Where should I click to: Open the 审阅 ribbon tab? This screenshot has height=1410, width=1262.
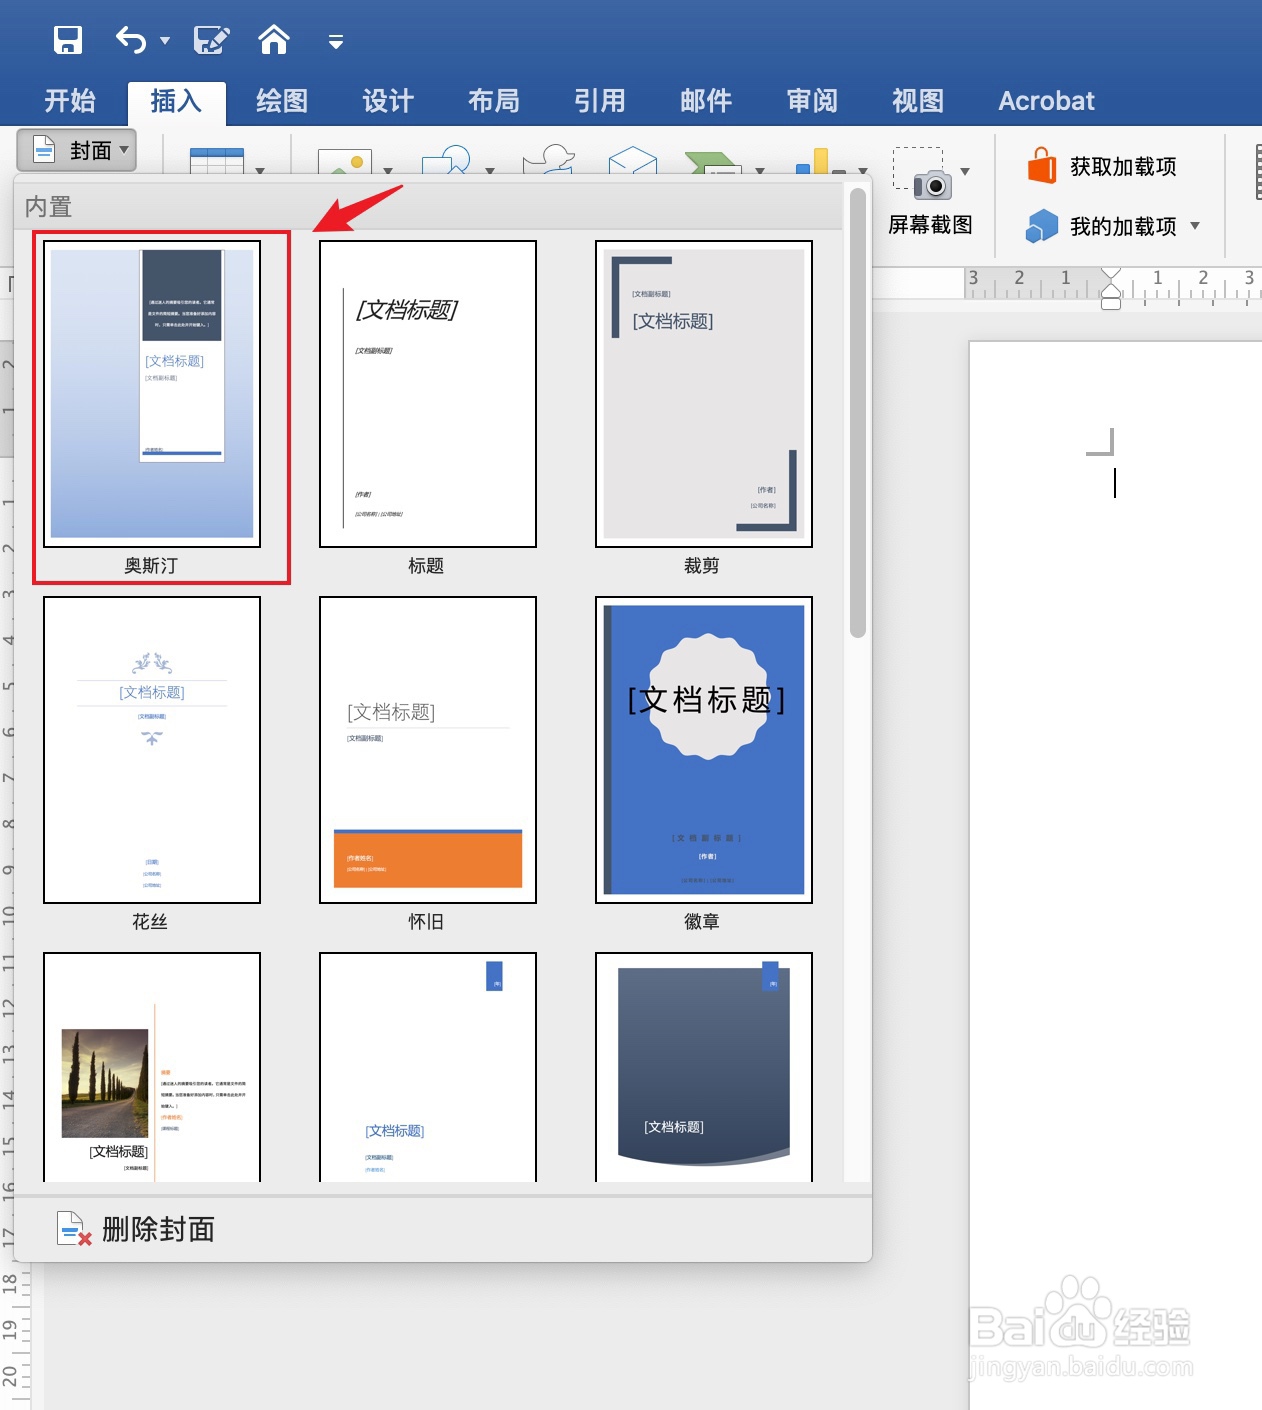[x=811, y=100]
